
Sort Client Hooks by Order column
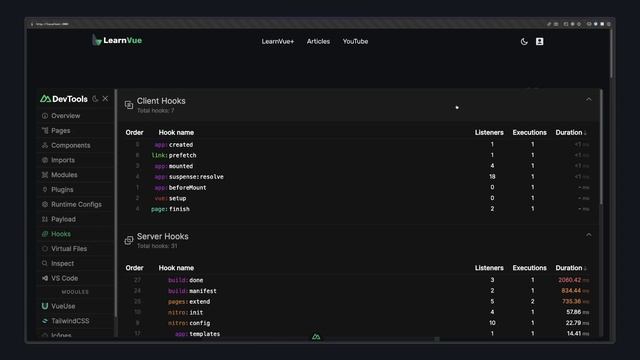click(134, 133)
